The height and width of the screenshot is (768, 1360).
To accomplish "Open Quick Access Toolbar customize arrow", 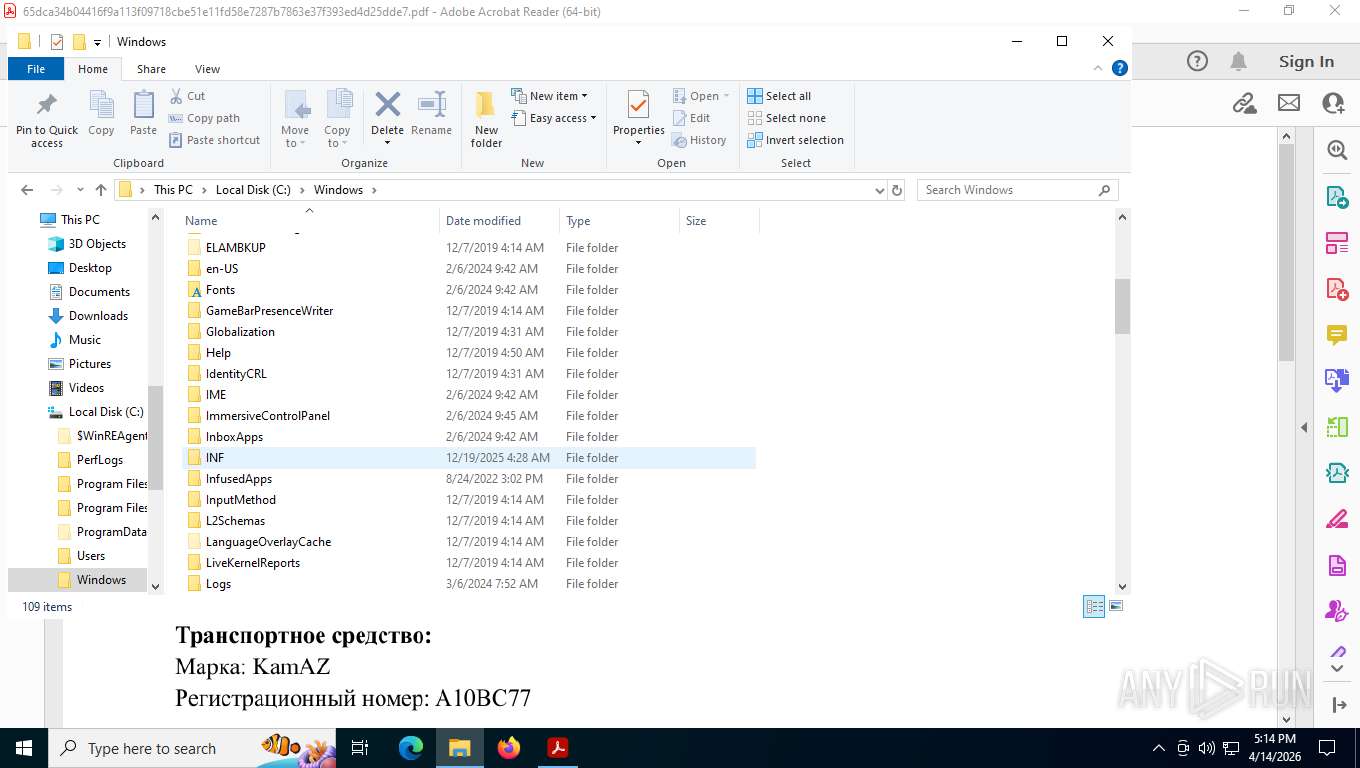I will (97, 42).
